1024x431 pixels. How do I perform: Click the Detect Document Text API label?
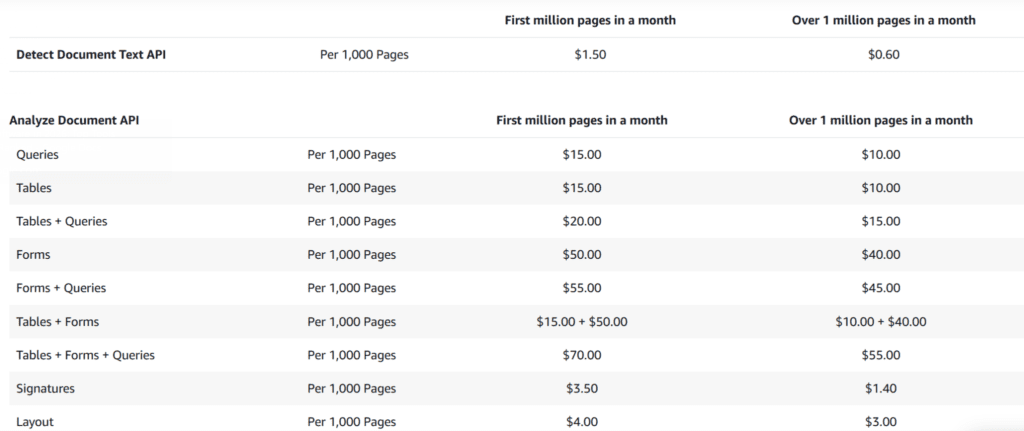tap(91, 55)
